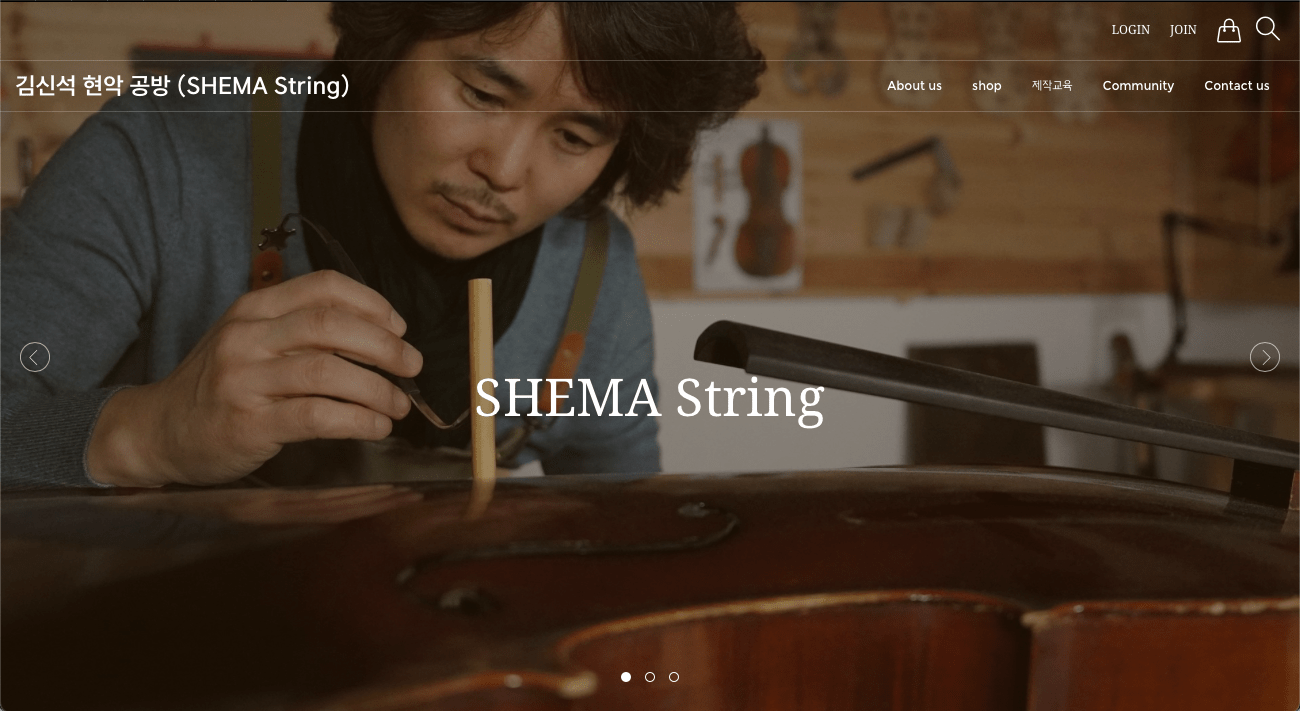Click the SHEMA String hero heading
This screenshot has height=711, width=1300.
click(x=649, y=398)
